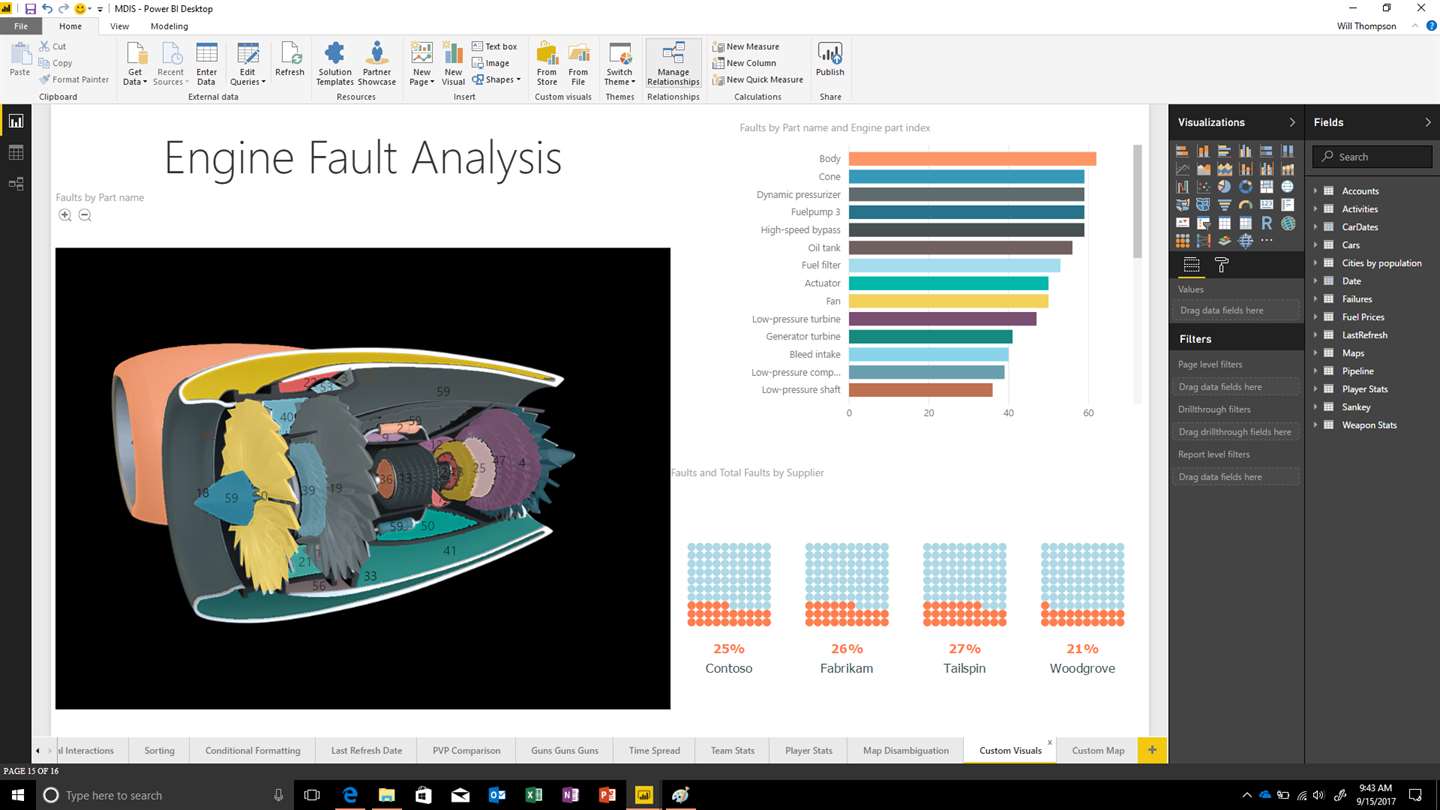Open the Get Data dropdown

135,64
